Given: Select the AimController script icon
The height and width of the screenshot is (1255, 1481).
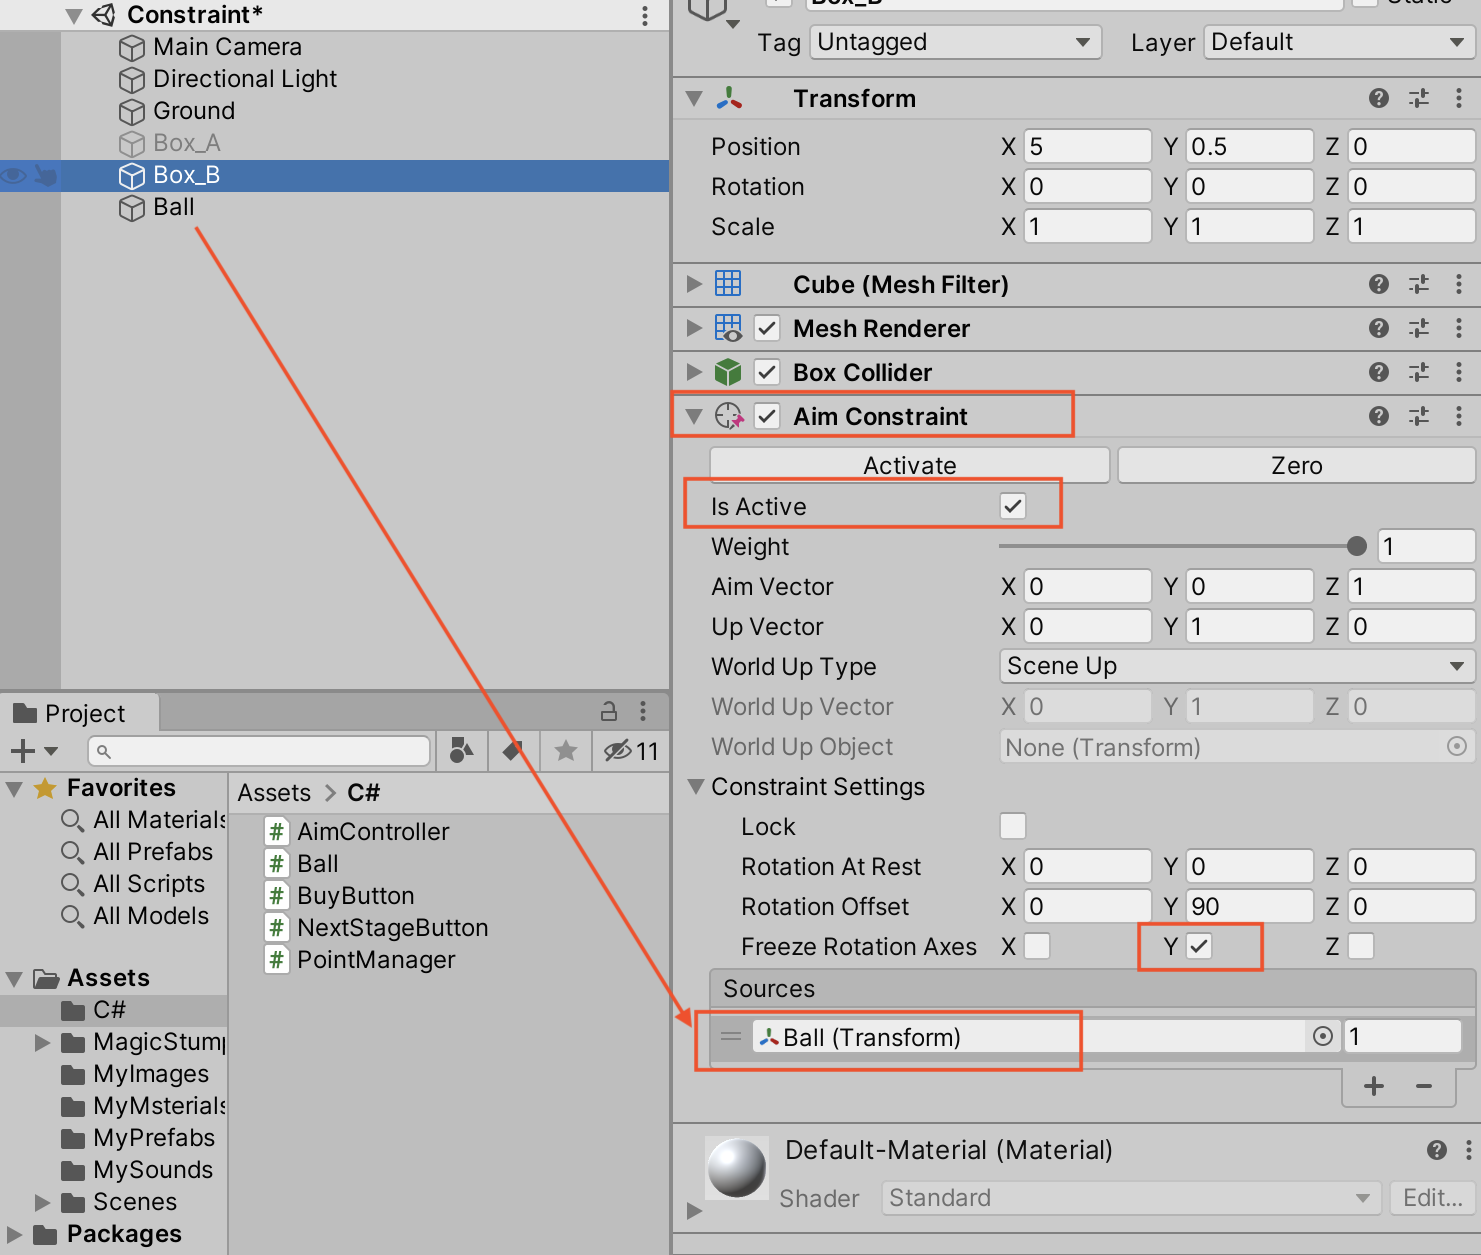Looking at the screenshot, I should (276, 831).
